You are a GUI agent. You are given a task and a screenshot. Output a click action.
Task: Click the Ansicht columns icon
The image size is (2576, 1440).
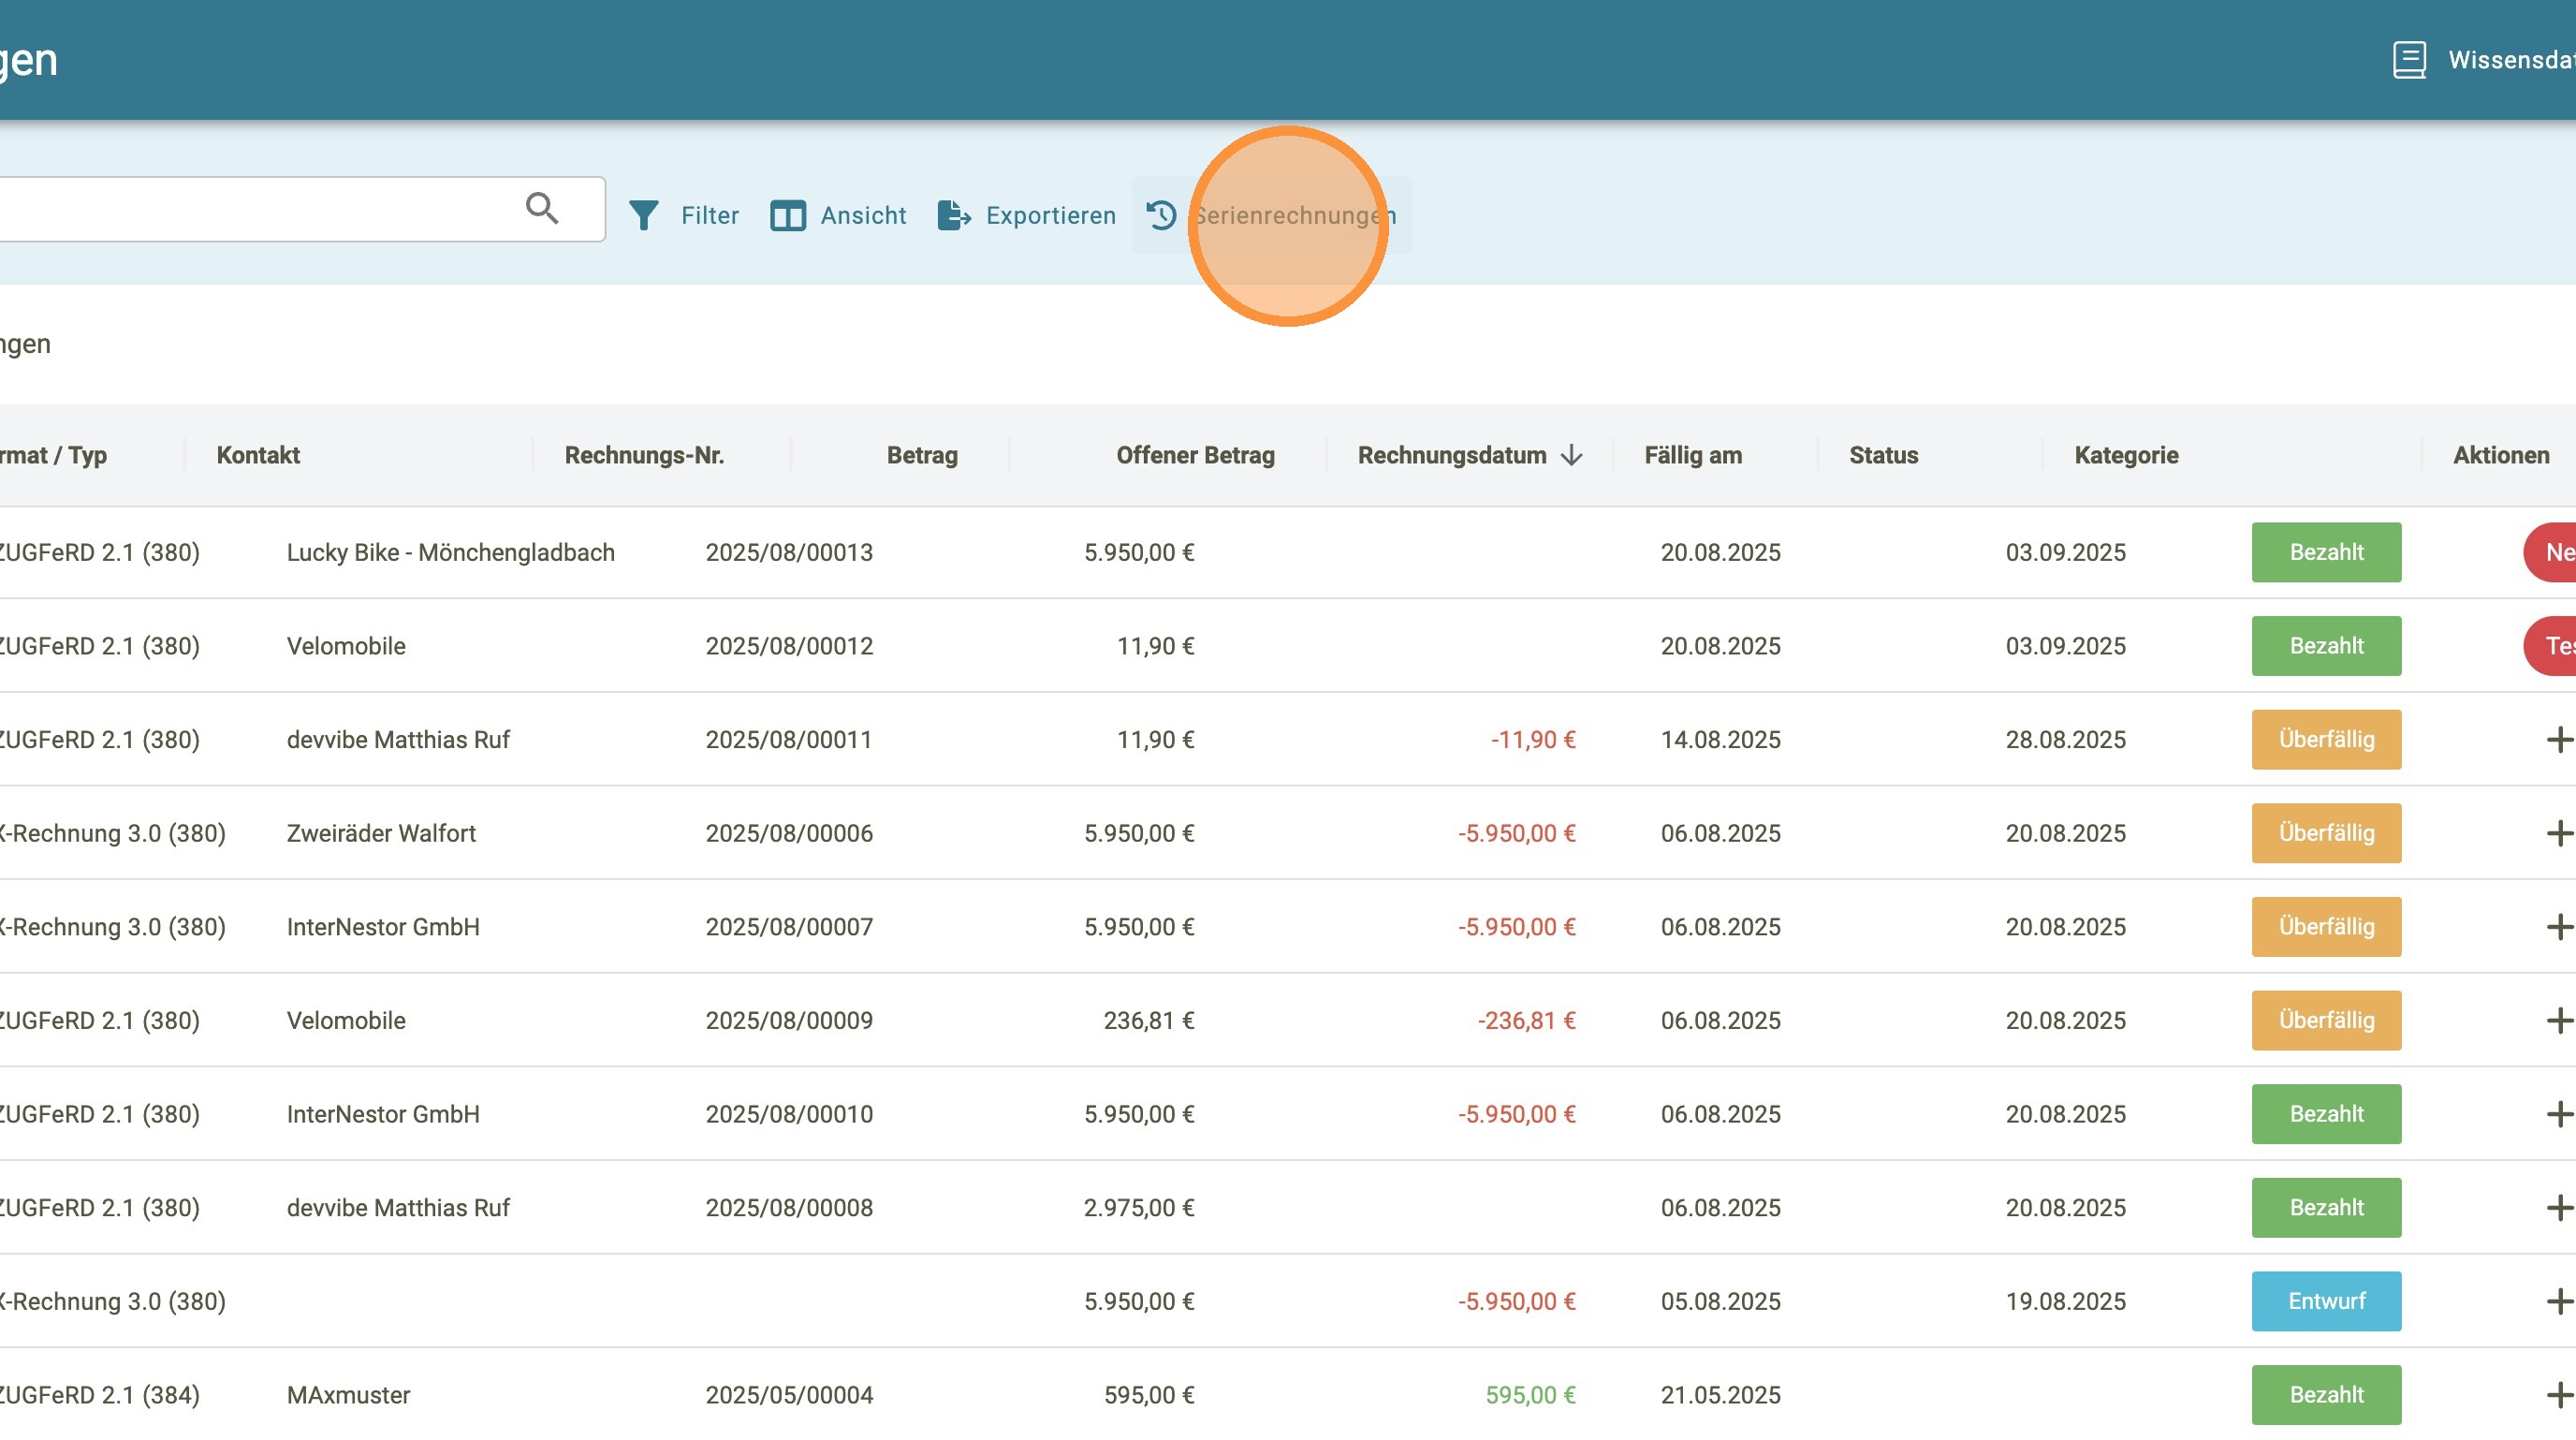787,215
